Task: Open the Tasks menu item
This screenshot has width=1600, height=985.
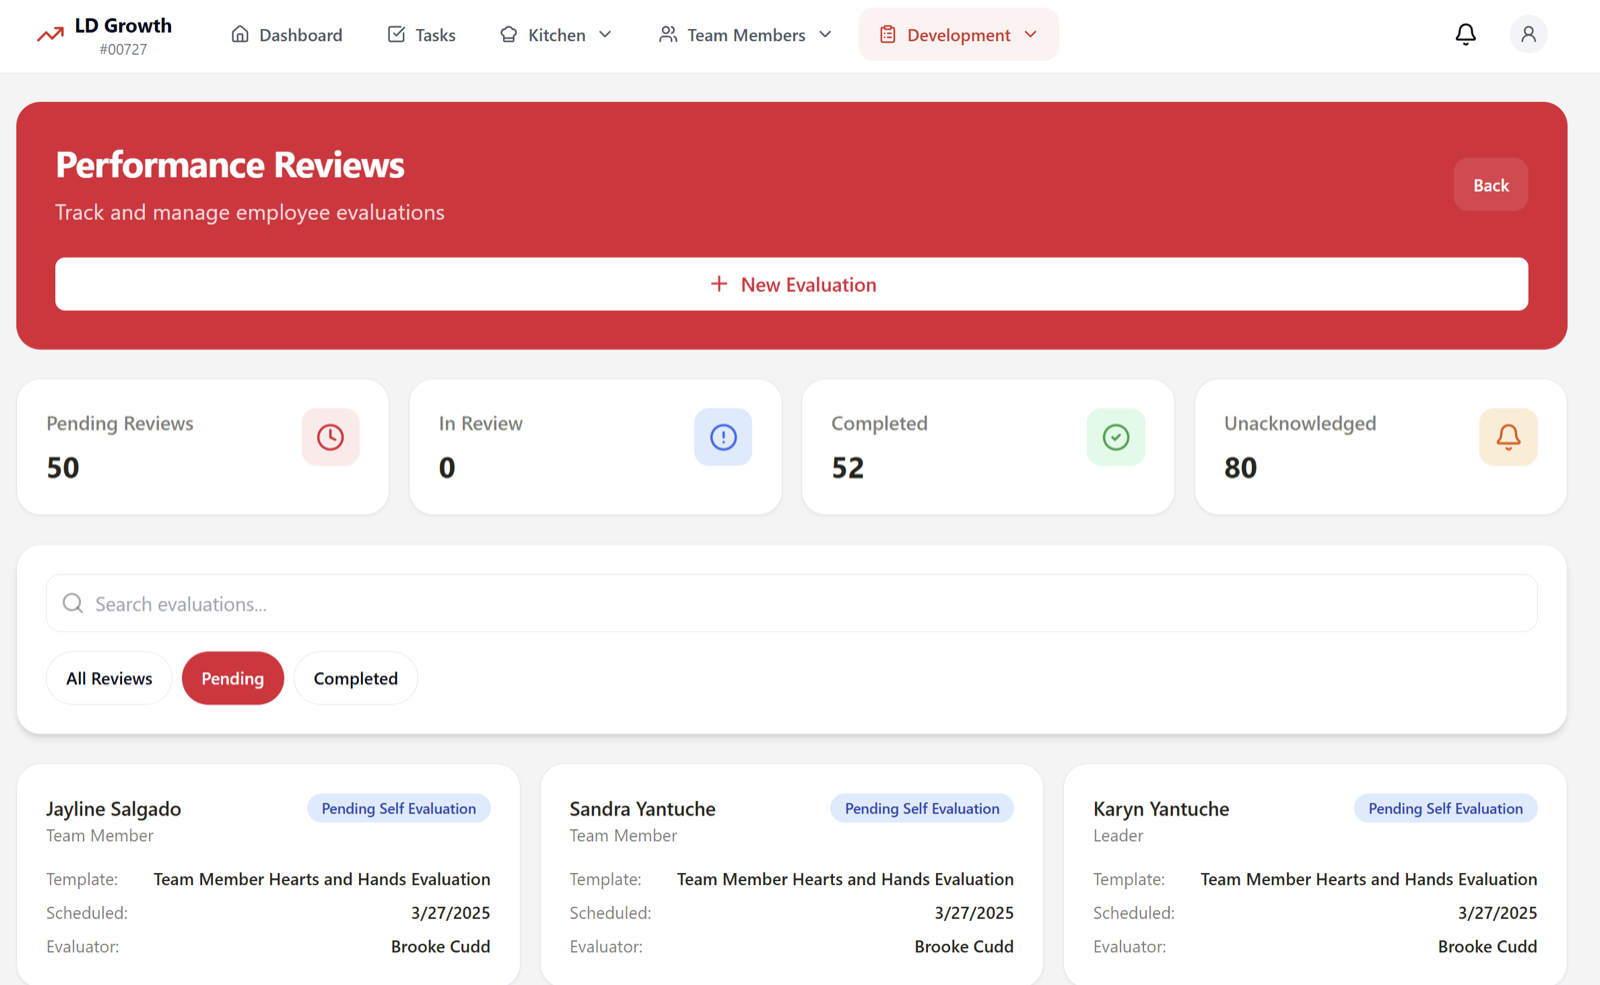Action: (x=421, y=34)
